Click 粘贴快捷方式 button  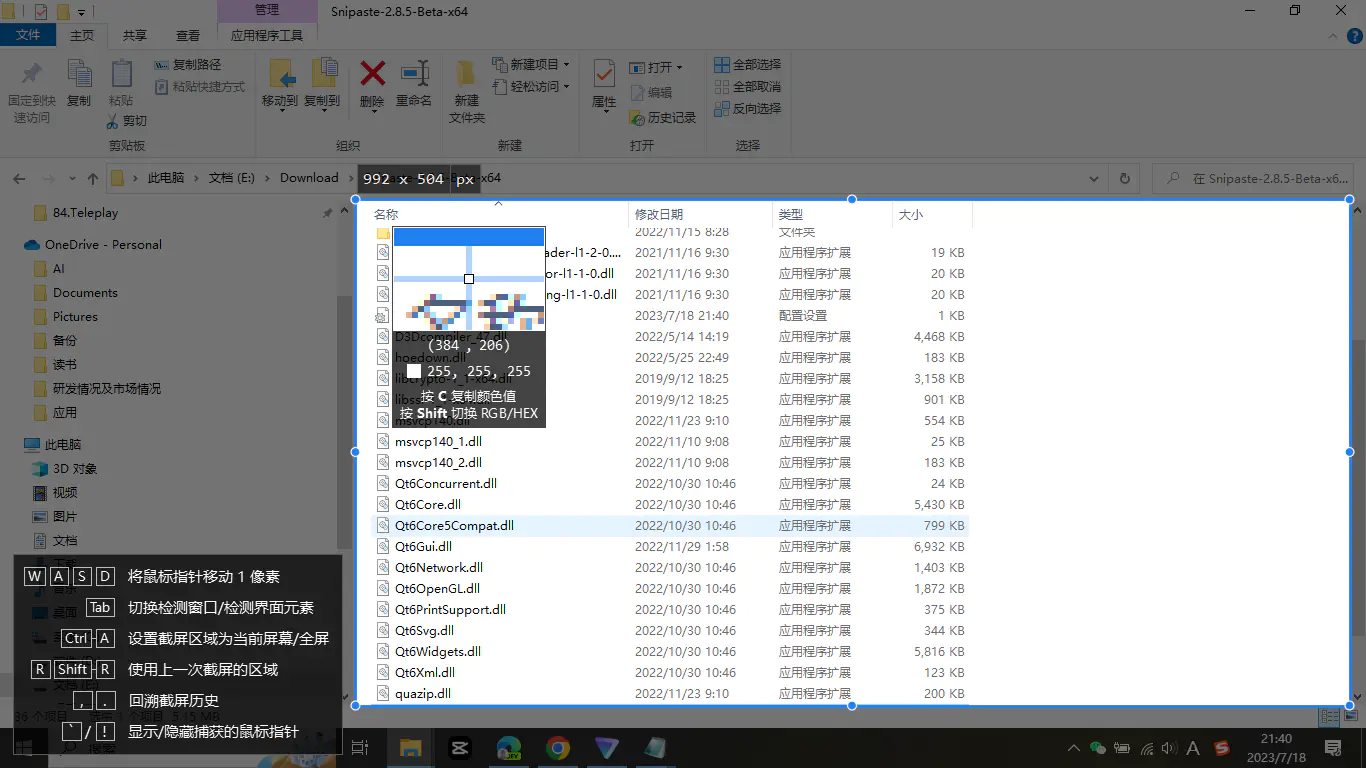coord(200,87)
